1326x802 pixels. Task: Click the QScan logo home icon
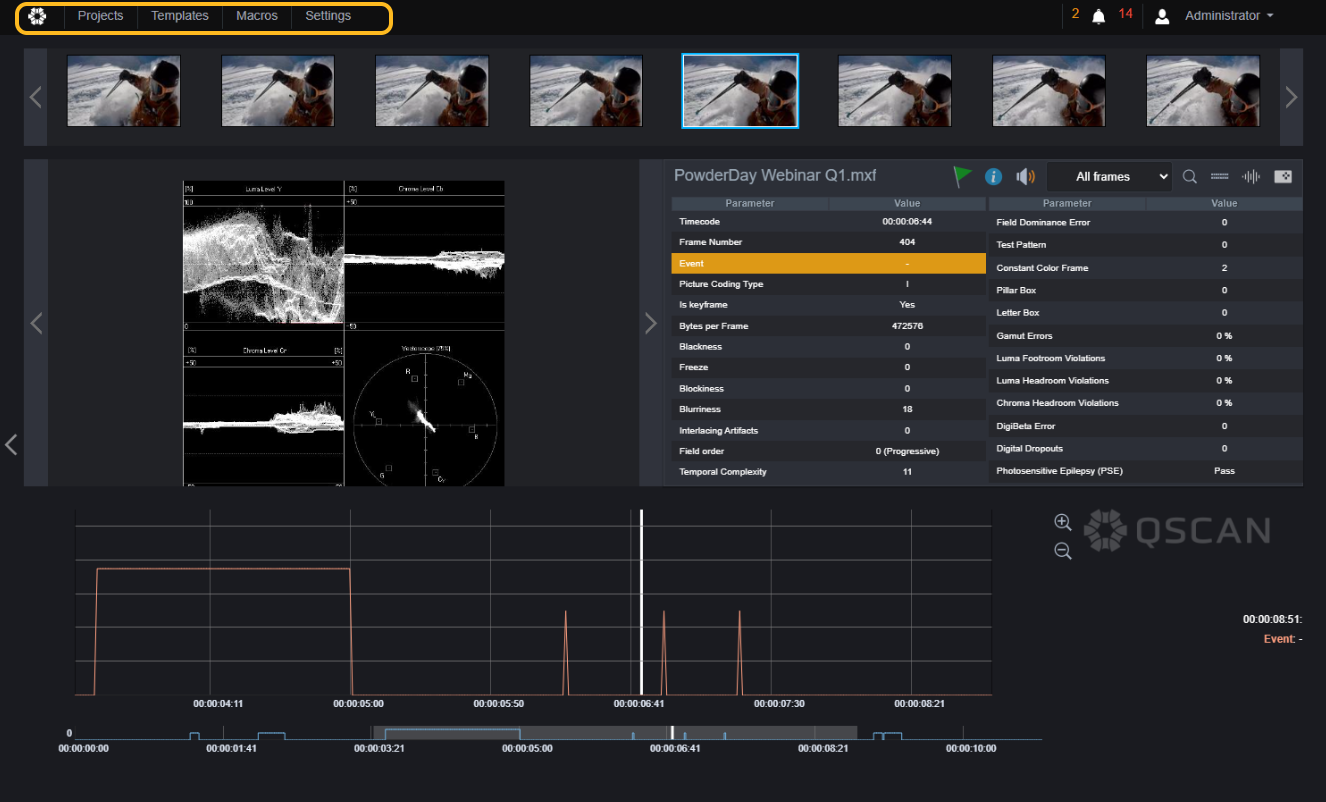click(x=38, y=17)
